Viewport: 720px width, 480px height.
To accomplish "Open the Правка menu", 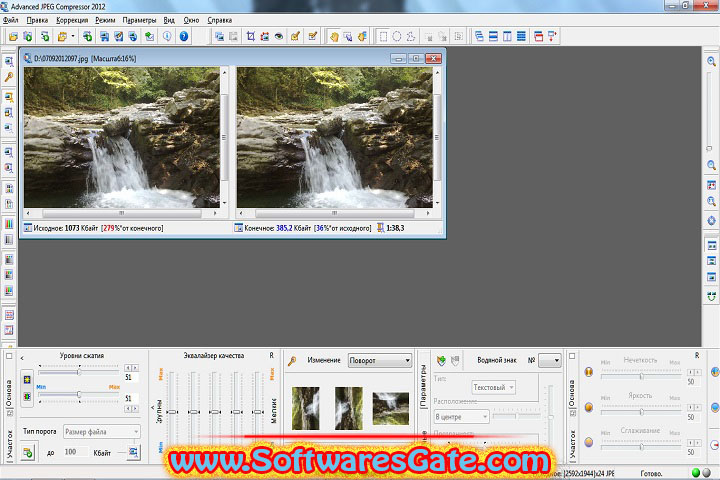I will (x=37, y=20).
